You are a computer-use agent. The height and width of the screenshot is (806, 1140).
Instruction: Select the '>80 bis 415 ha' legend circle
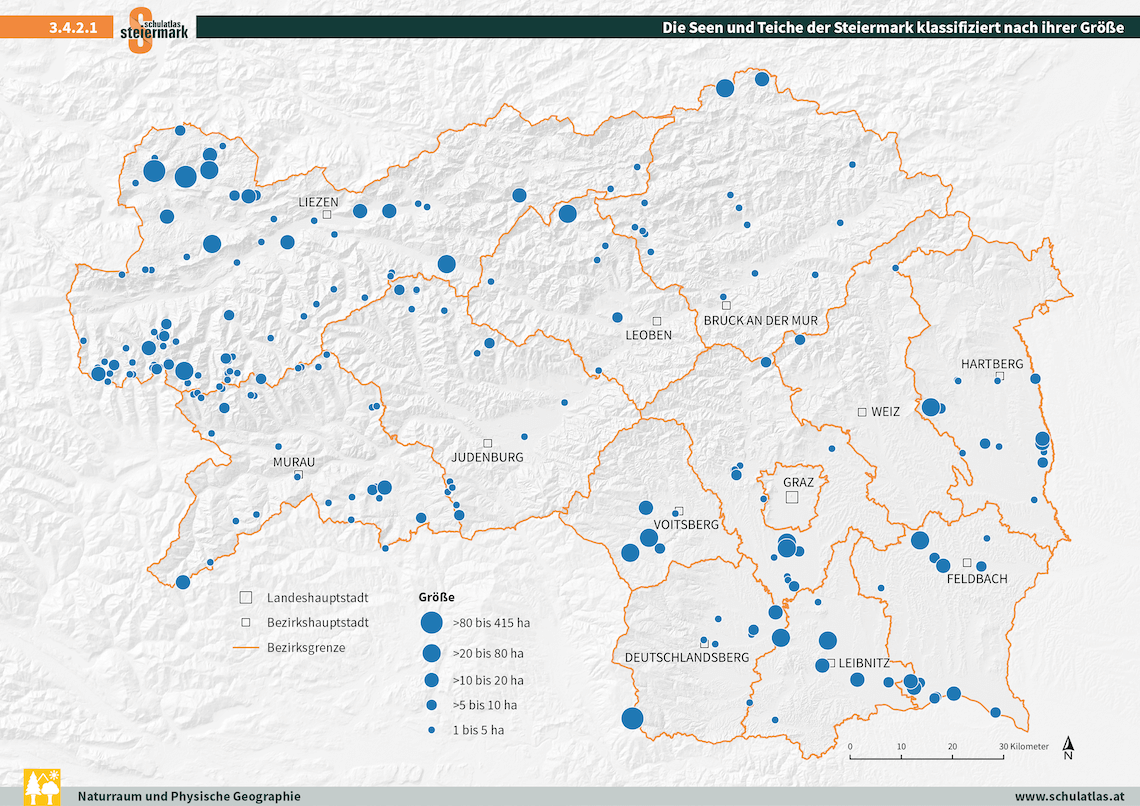431,622
